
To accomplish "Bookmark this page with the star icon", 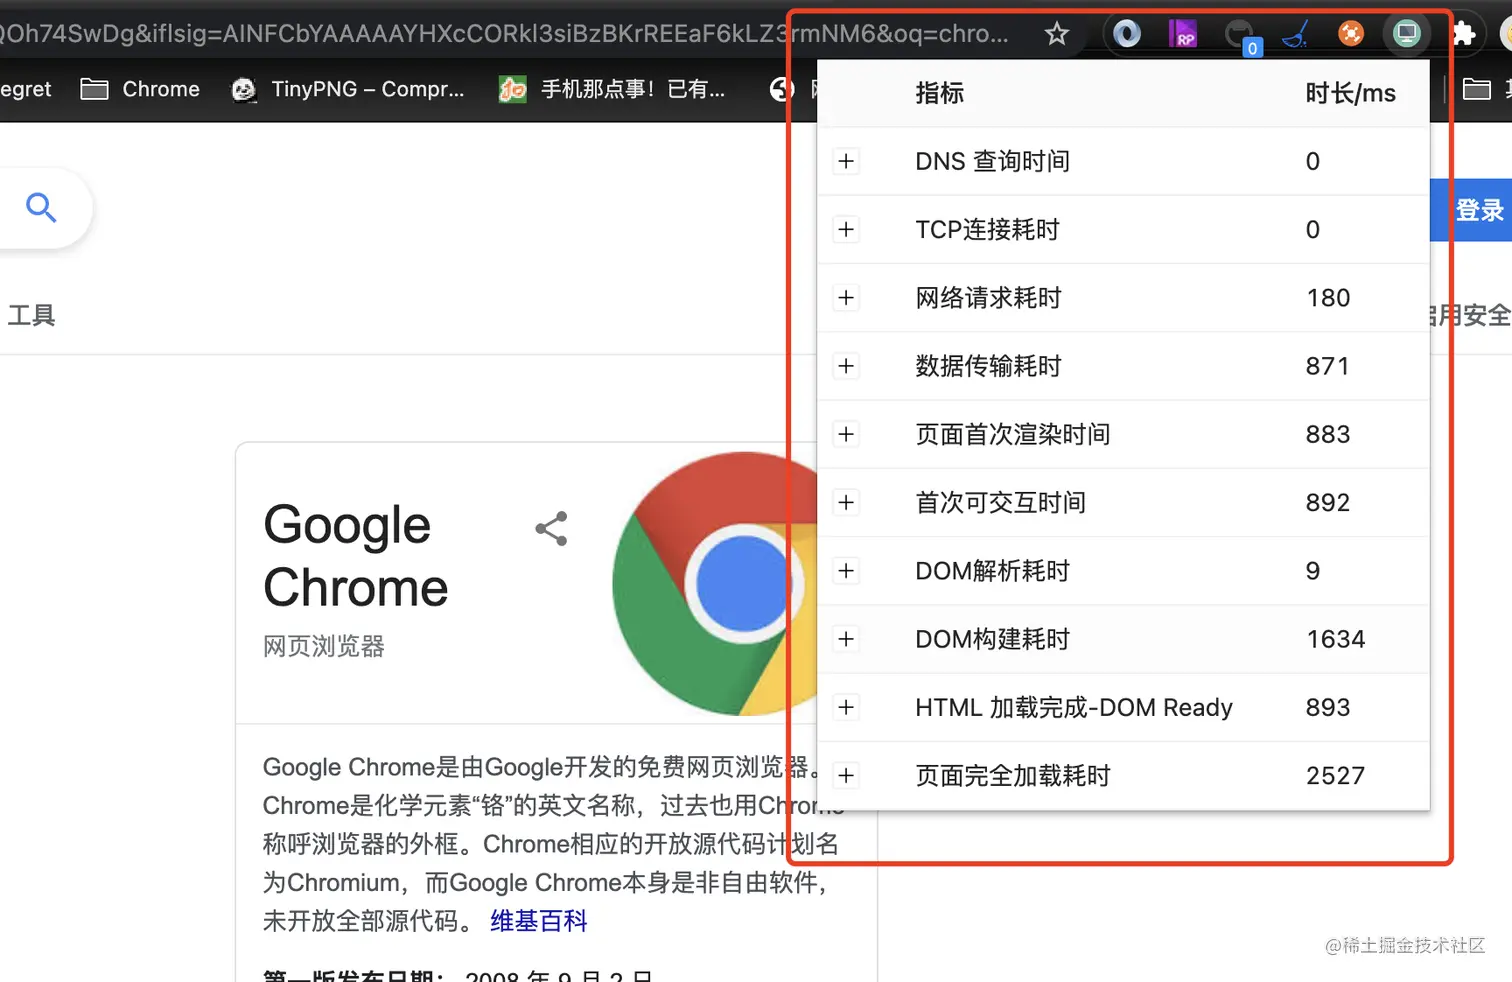I will pyautogui.click(x=1056, y=34).
